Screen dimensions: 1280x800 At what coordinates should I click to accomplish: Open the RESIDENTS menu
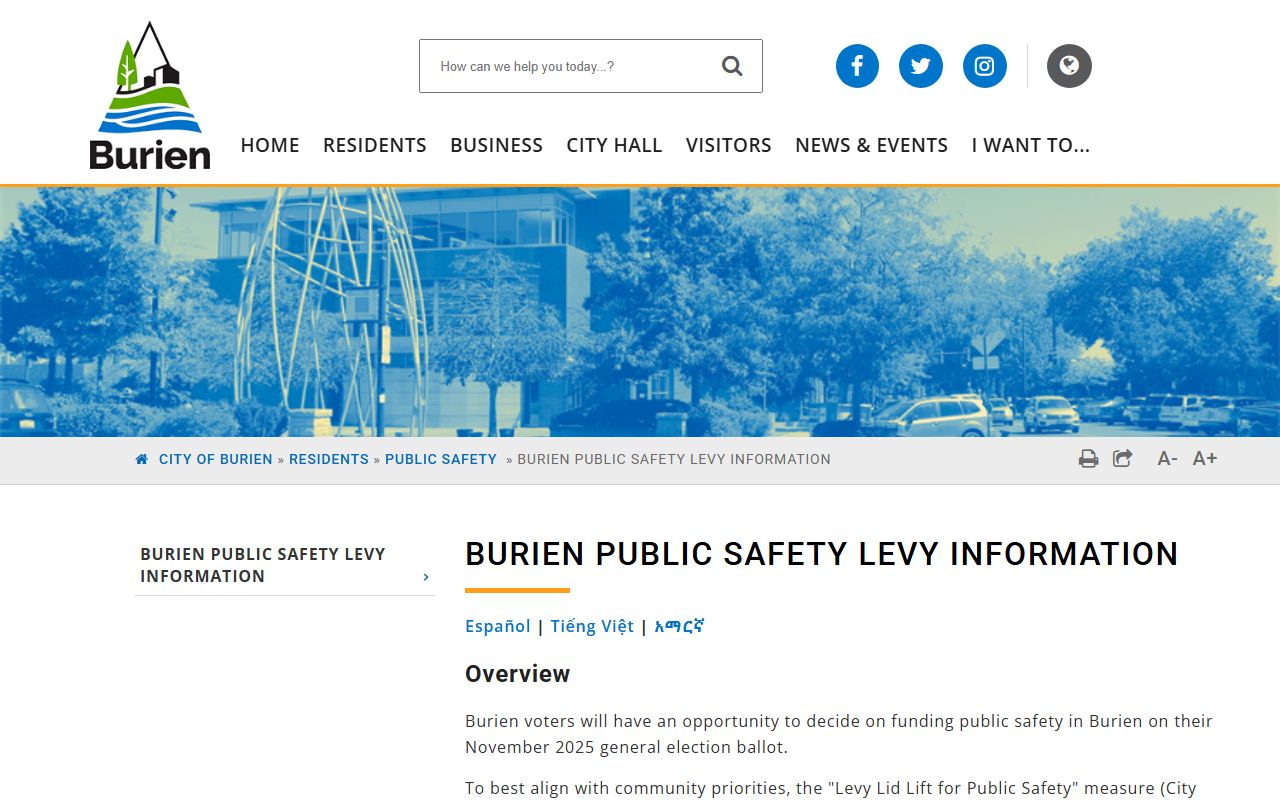pos(375,145)
